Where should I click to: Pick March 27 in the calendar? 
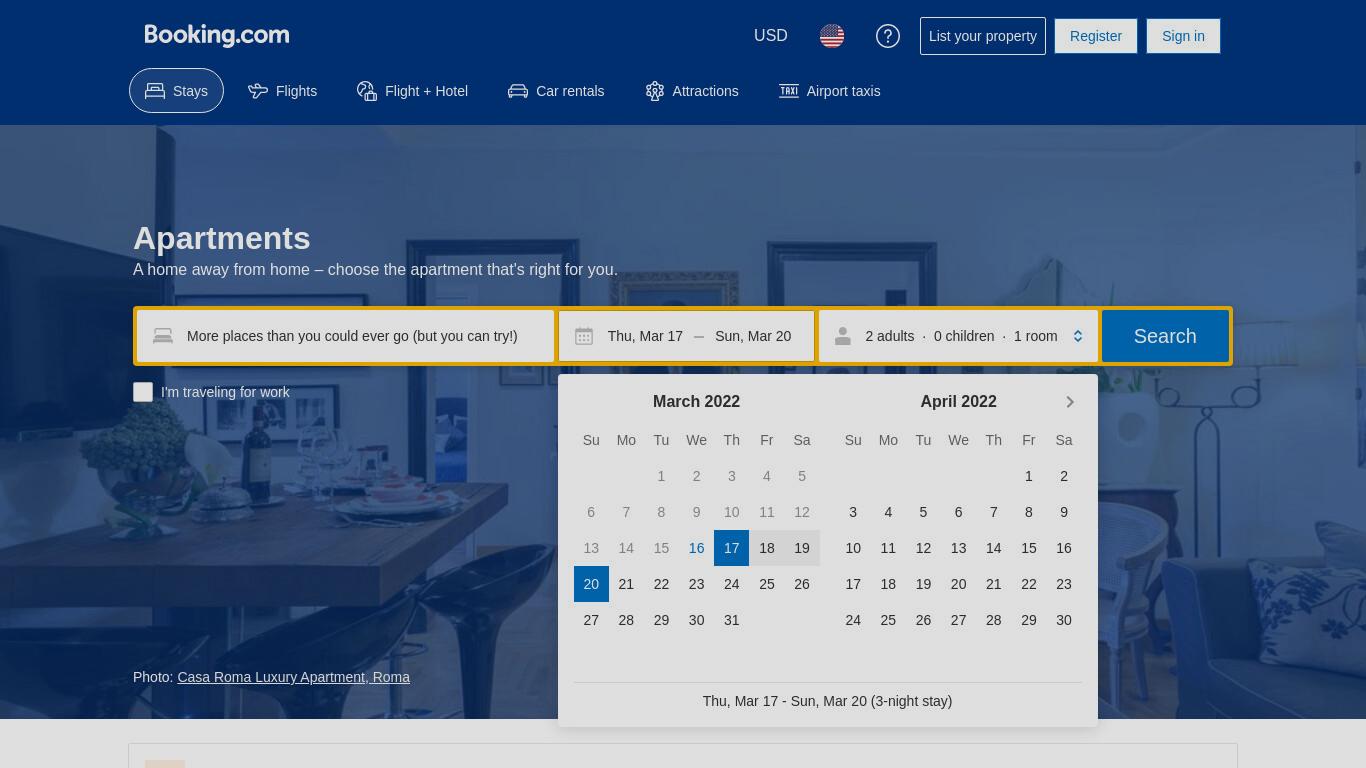(x=591, y=620)
